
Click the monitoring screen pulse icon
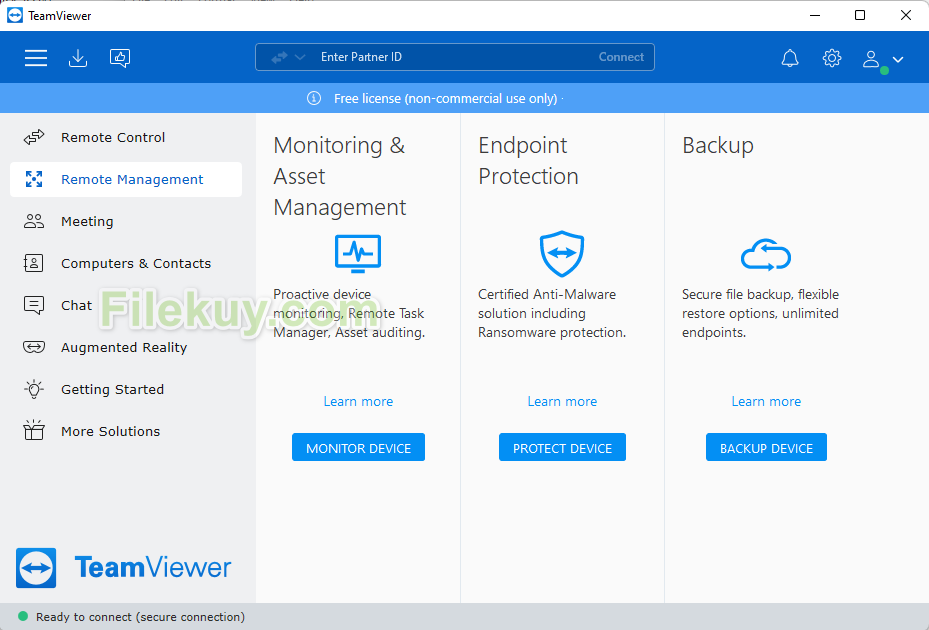point(358,254)
